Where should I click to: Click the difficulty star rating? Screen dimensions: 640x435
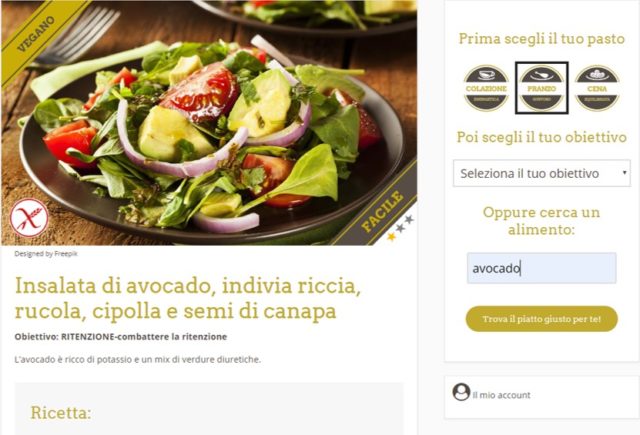[400, 228]
